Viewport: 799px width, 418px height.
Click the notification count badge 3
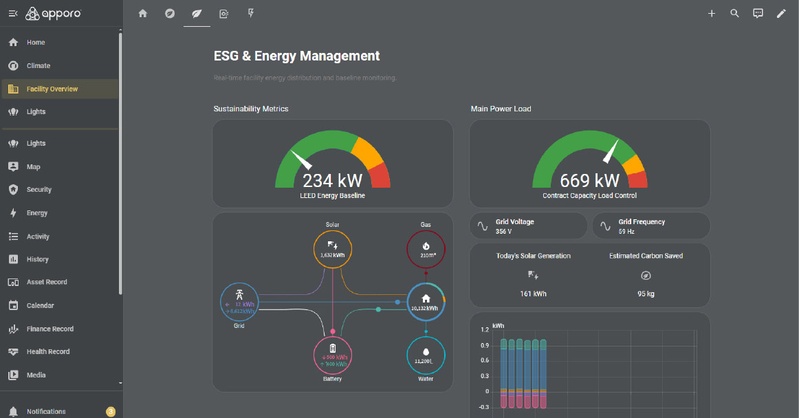111,411
